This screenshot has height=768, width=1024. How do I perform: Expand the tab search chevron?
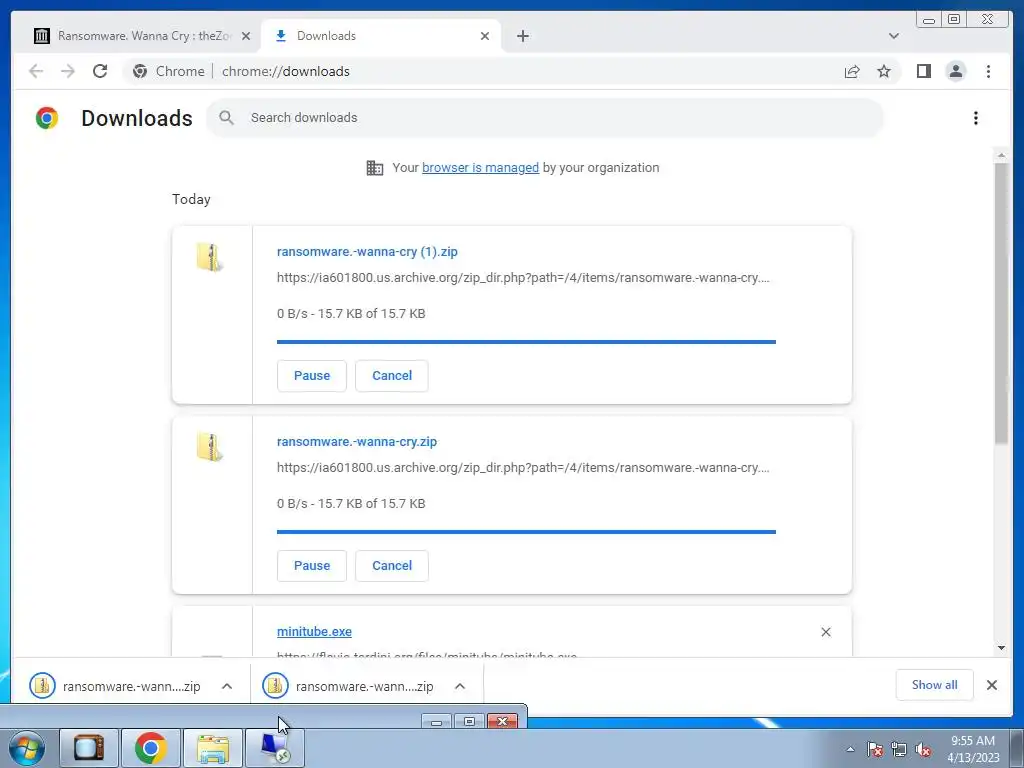pos(893,36)
